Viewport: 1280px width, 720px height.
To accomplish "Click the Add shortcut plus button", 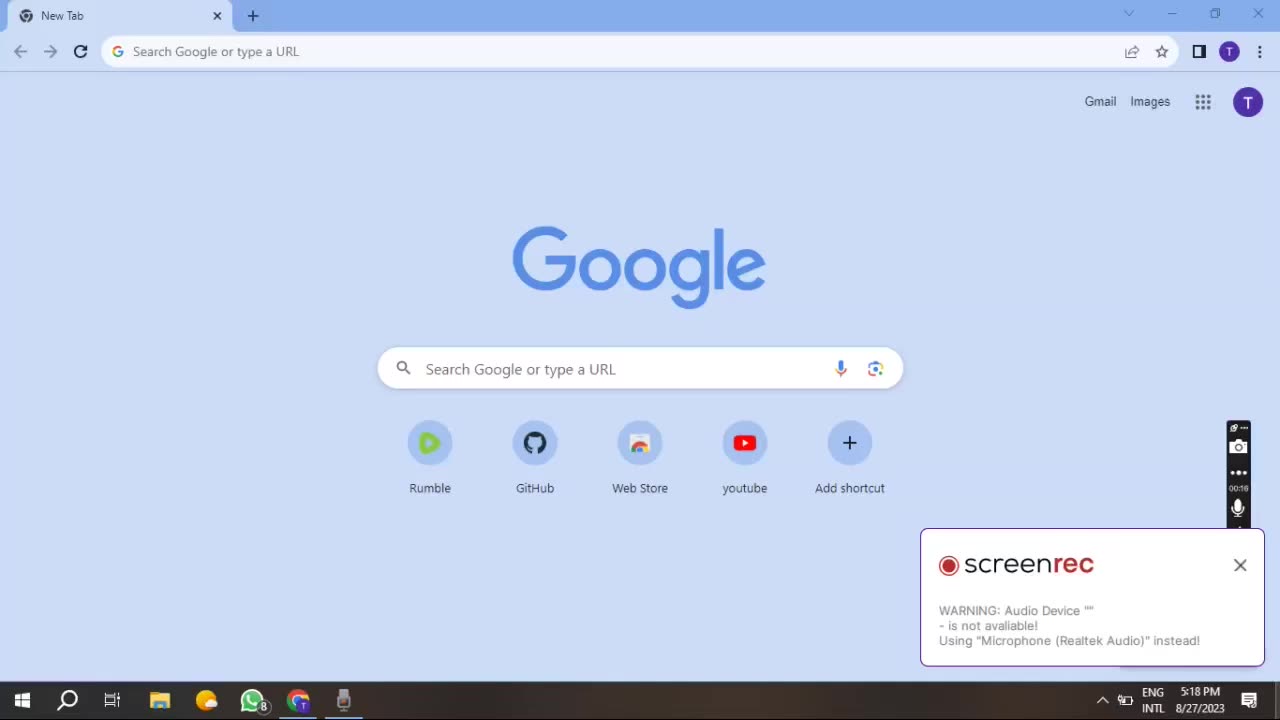I will [850, 443].
